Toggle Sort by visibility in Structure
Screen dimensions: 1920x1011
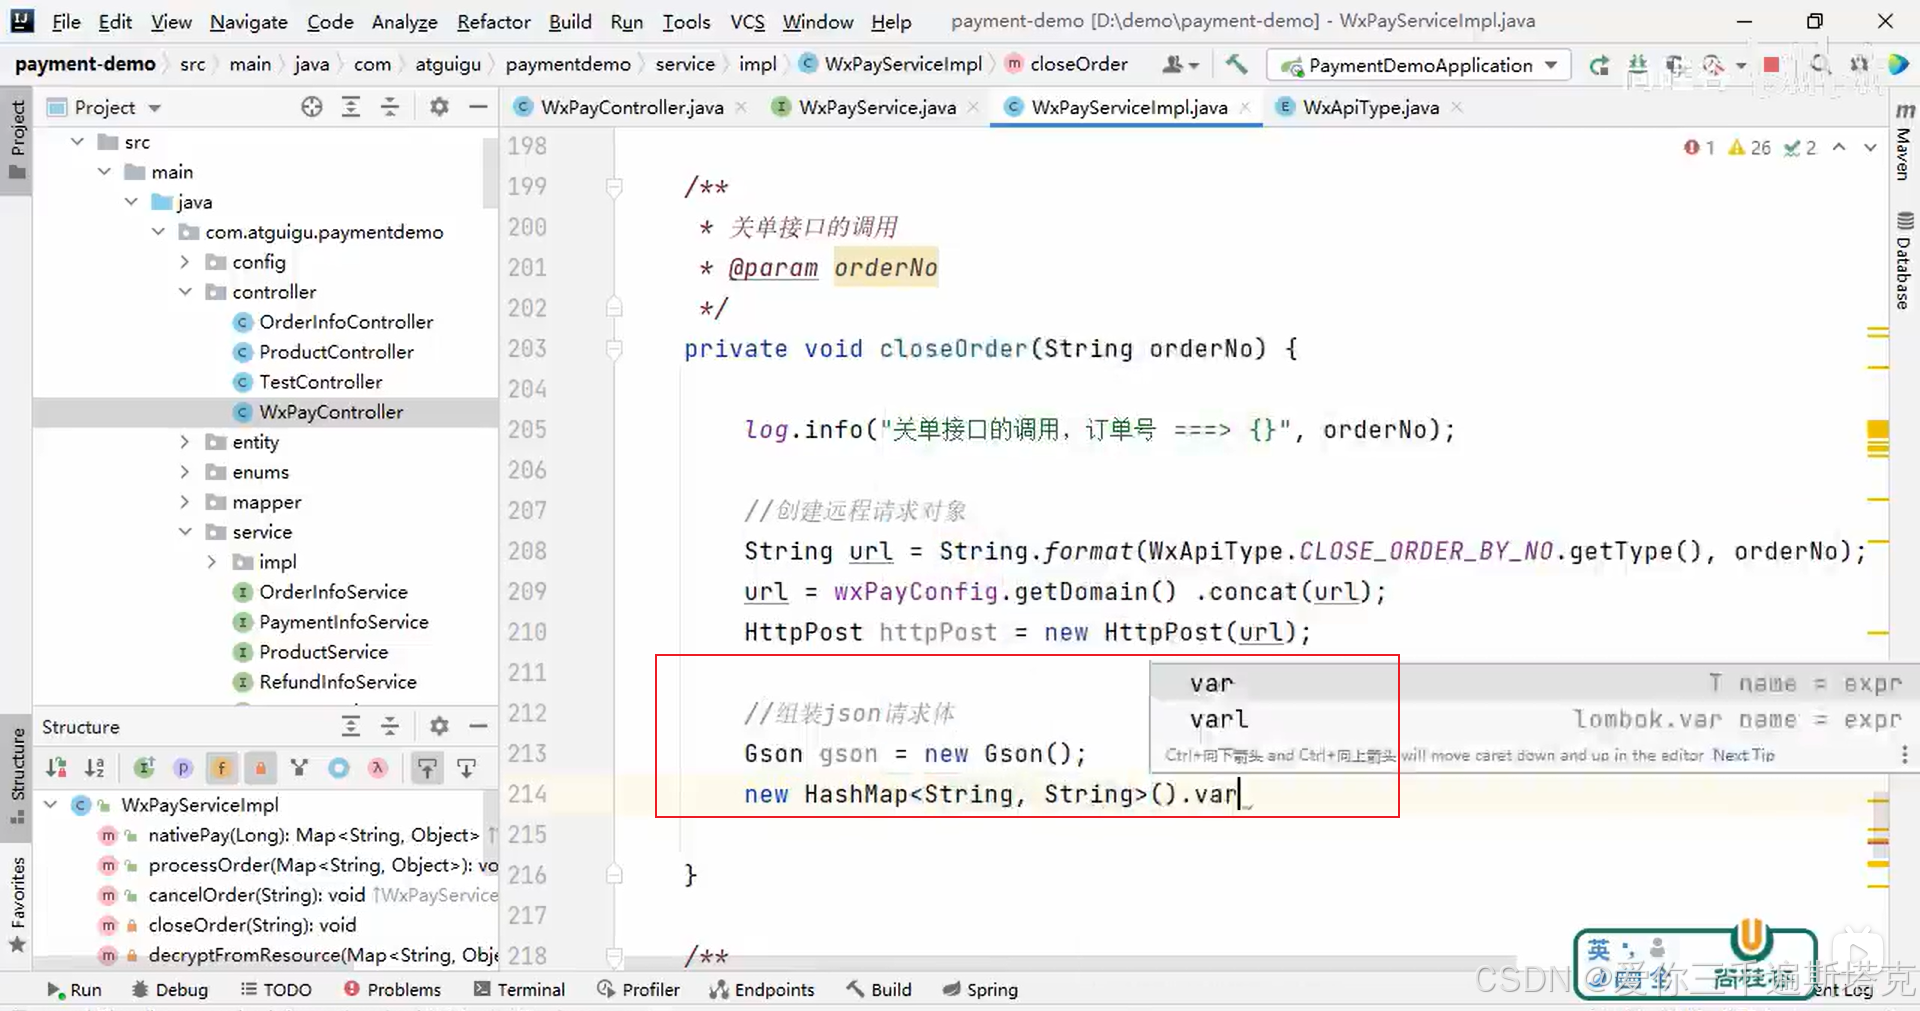coord(56,768)
